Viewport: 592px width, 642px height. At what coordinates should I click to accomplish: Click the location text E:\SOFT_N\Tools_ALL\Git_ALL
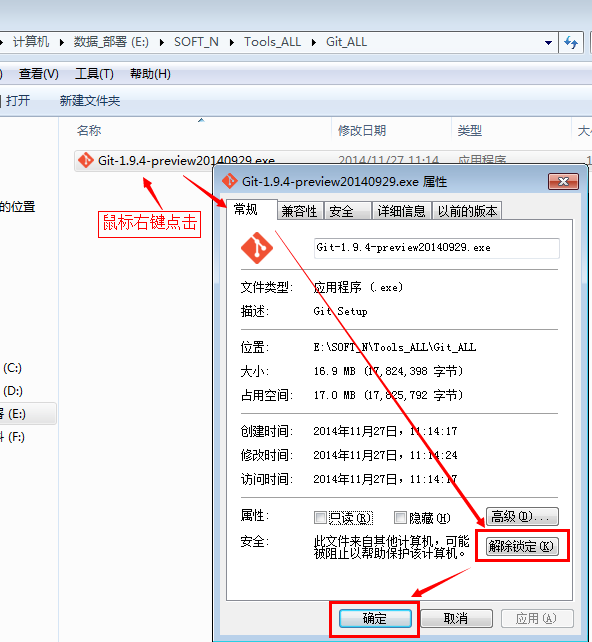[395, 348]
